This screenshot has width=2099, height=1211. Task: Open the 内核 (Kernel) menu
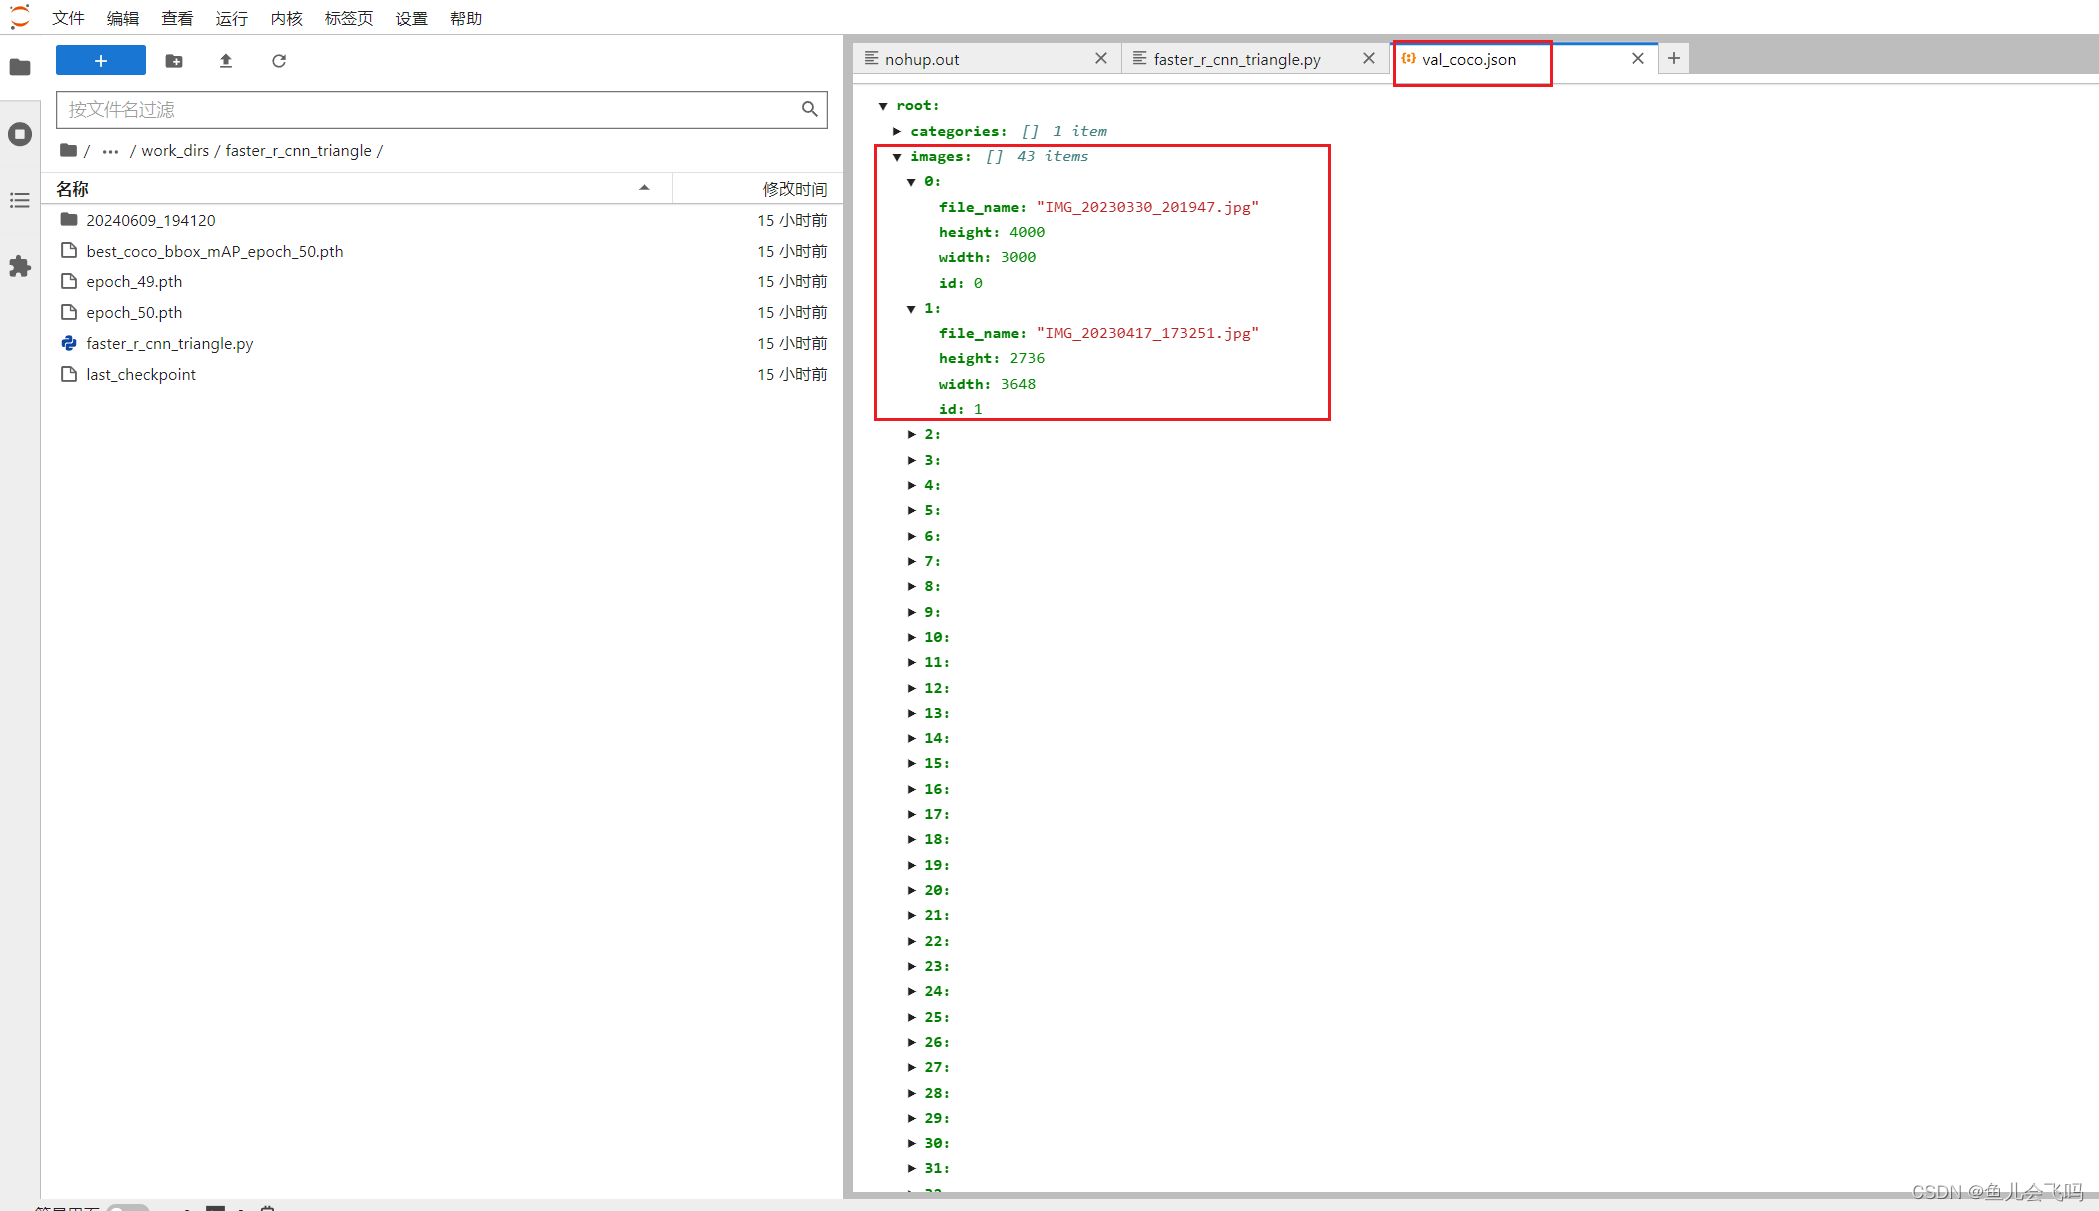click(x=286, y=18)
